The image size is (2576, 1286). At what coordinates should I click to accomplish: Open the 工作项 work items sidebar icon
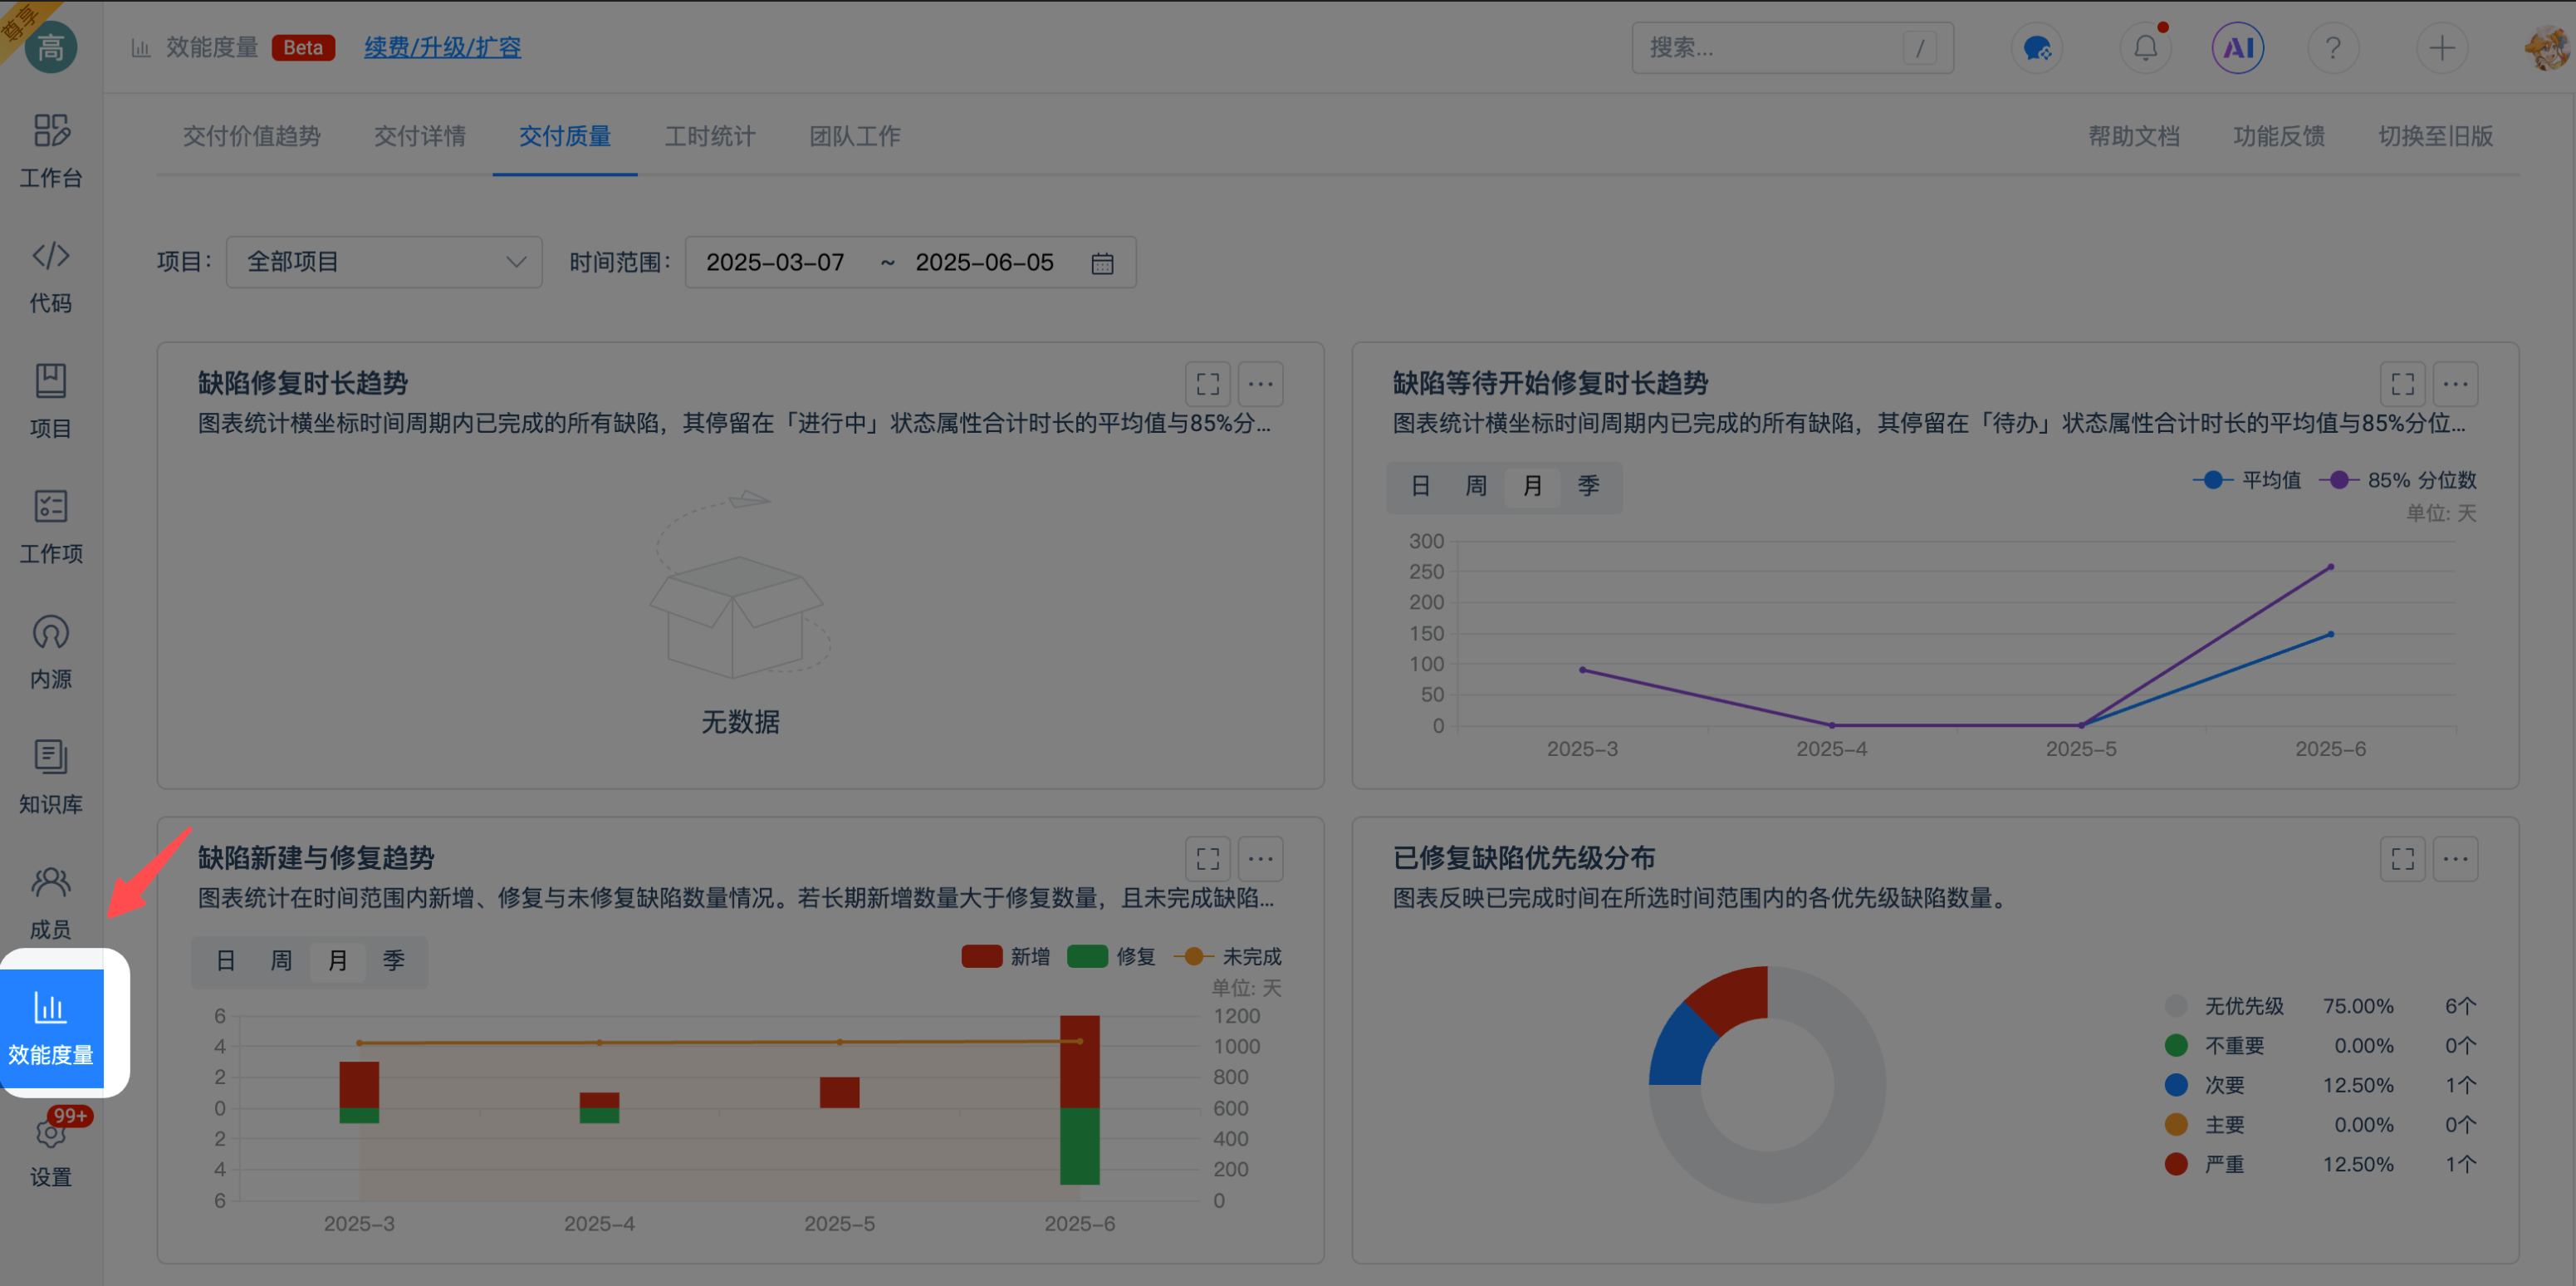(51, 527)
